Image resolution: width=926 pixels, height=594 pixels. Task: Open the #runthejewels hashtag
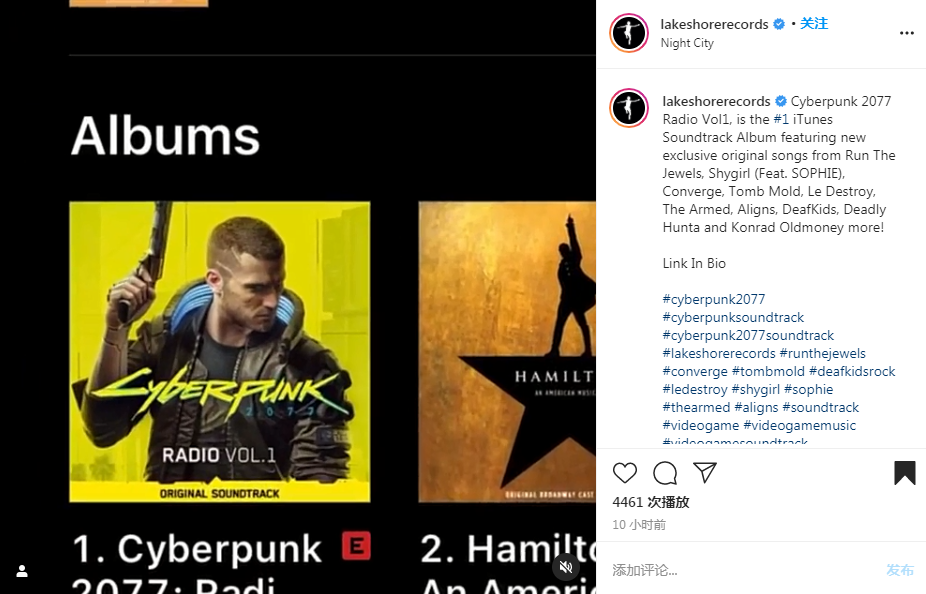coord(822,353)
